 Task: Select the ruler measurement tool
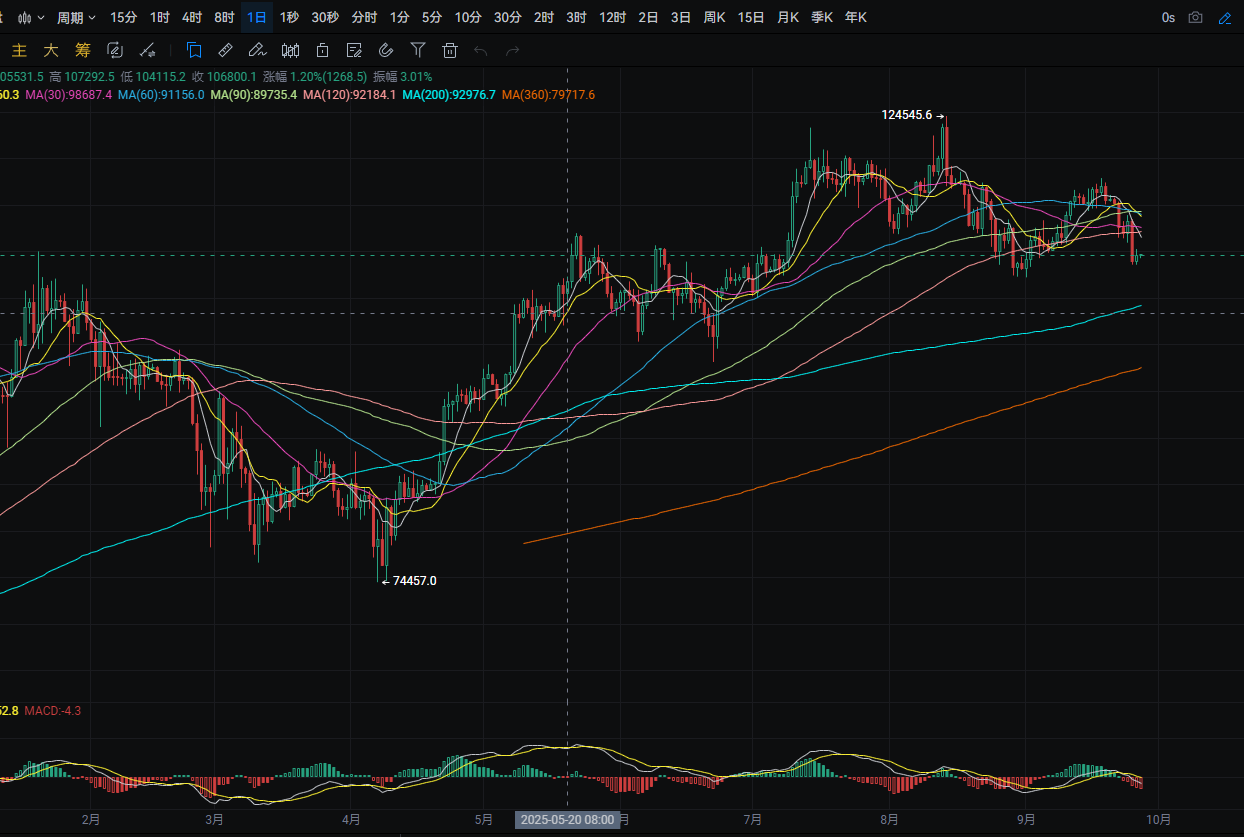[226, 50]
